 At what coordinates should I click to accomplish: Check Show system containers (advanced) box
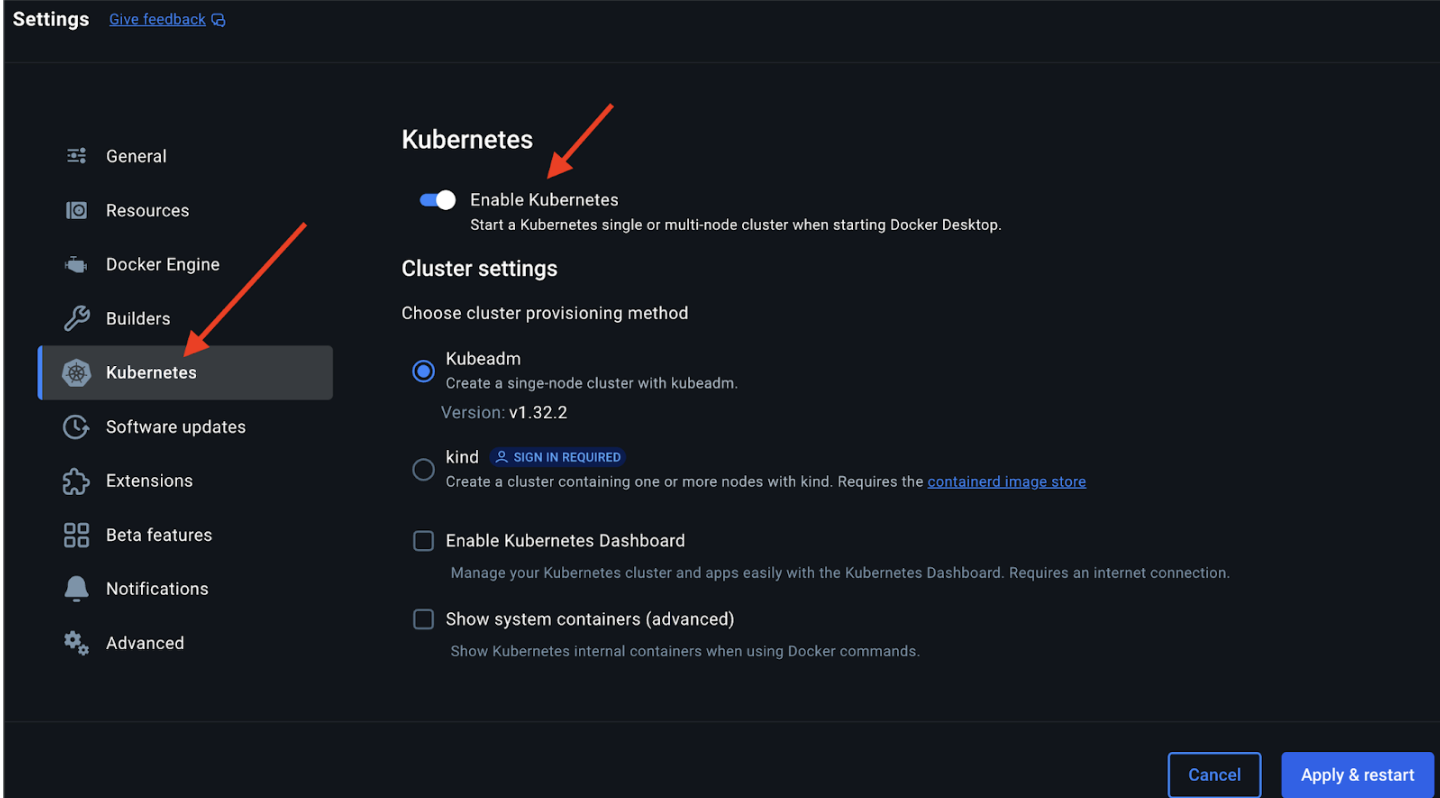tap(424, 620)
